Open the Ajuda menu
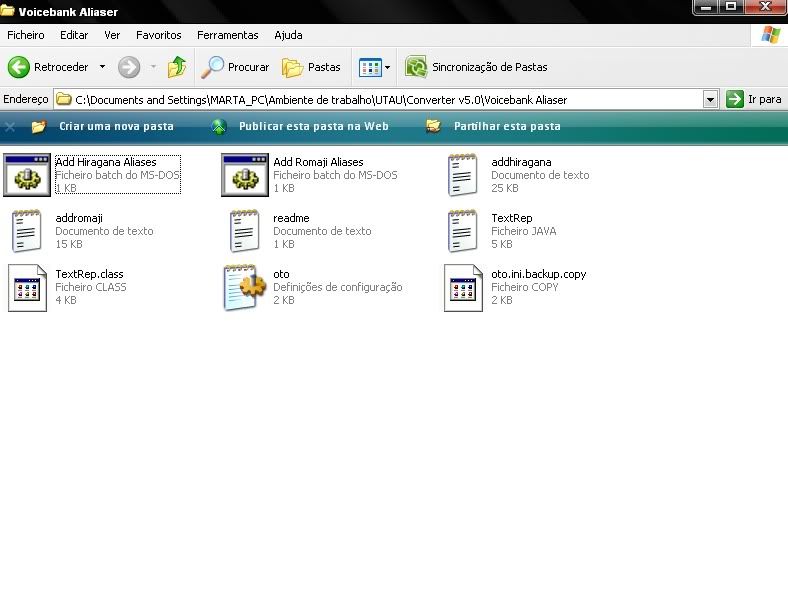This screenshot has width=788, height=589. point(288,35)
